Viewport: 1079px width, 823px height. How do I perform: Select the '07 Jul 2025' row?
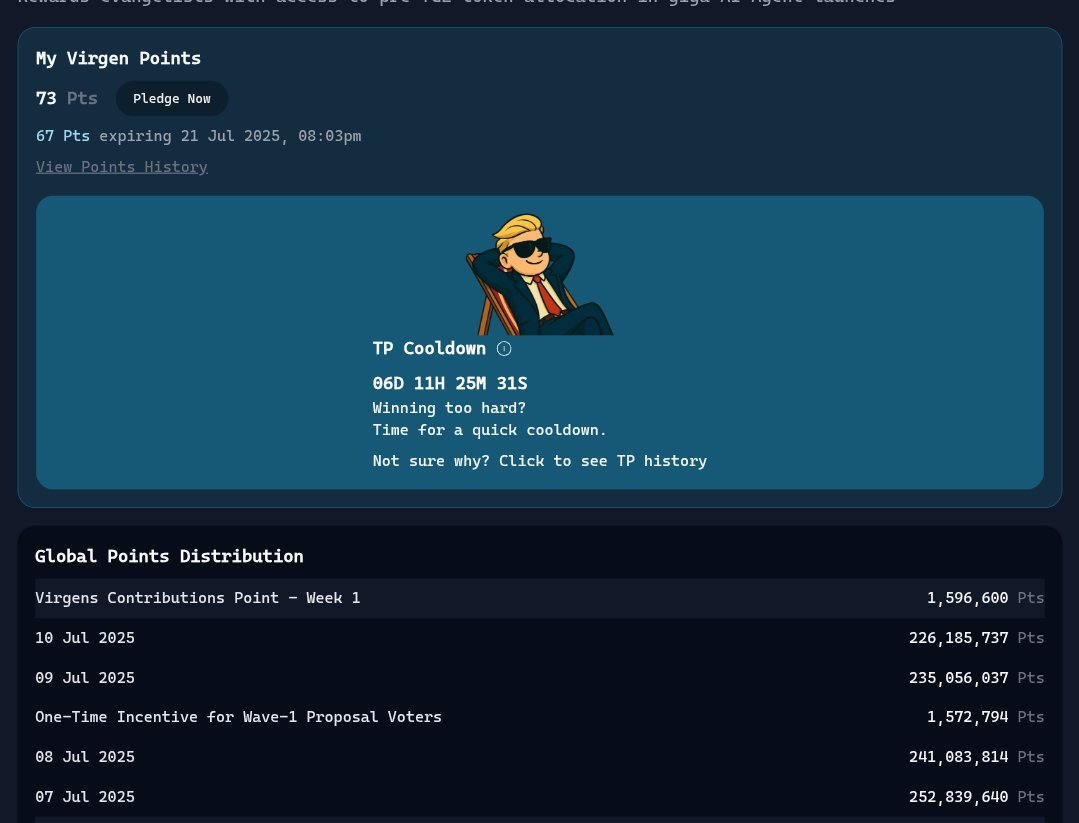540,797
